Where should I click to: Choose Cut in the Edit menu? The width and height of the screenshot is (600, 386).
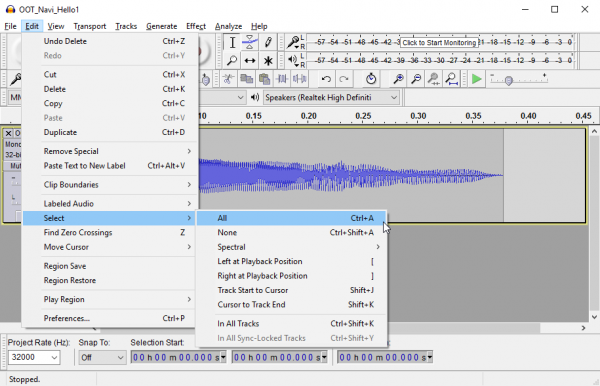(110, 74)
